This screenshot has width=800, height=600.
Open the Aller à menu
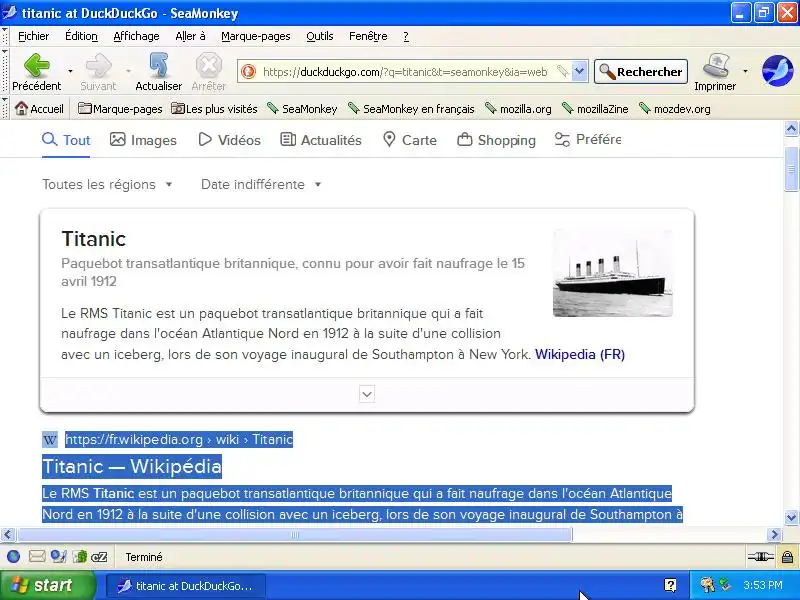[x=190, y=36]
